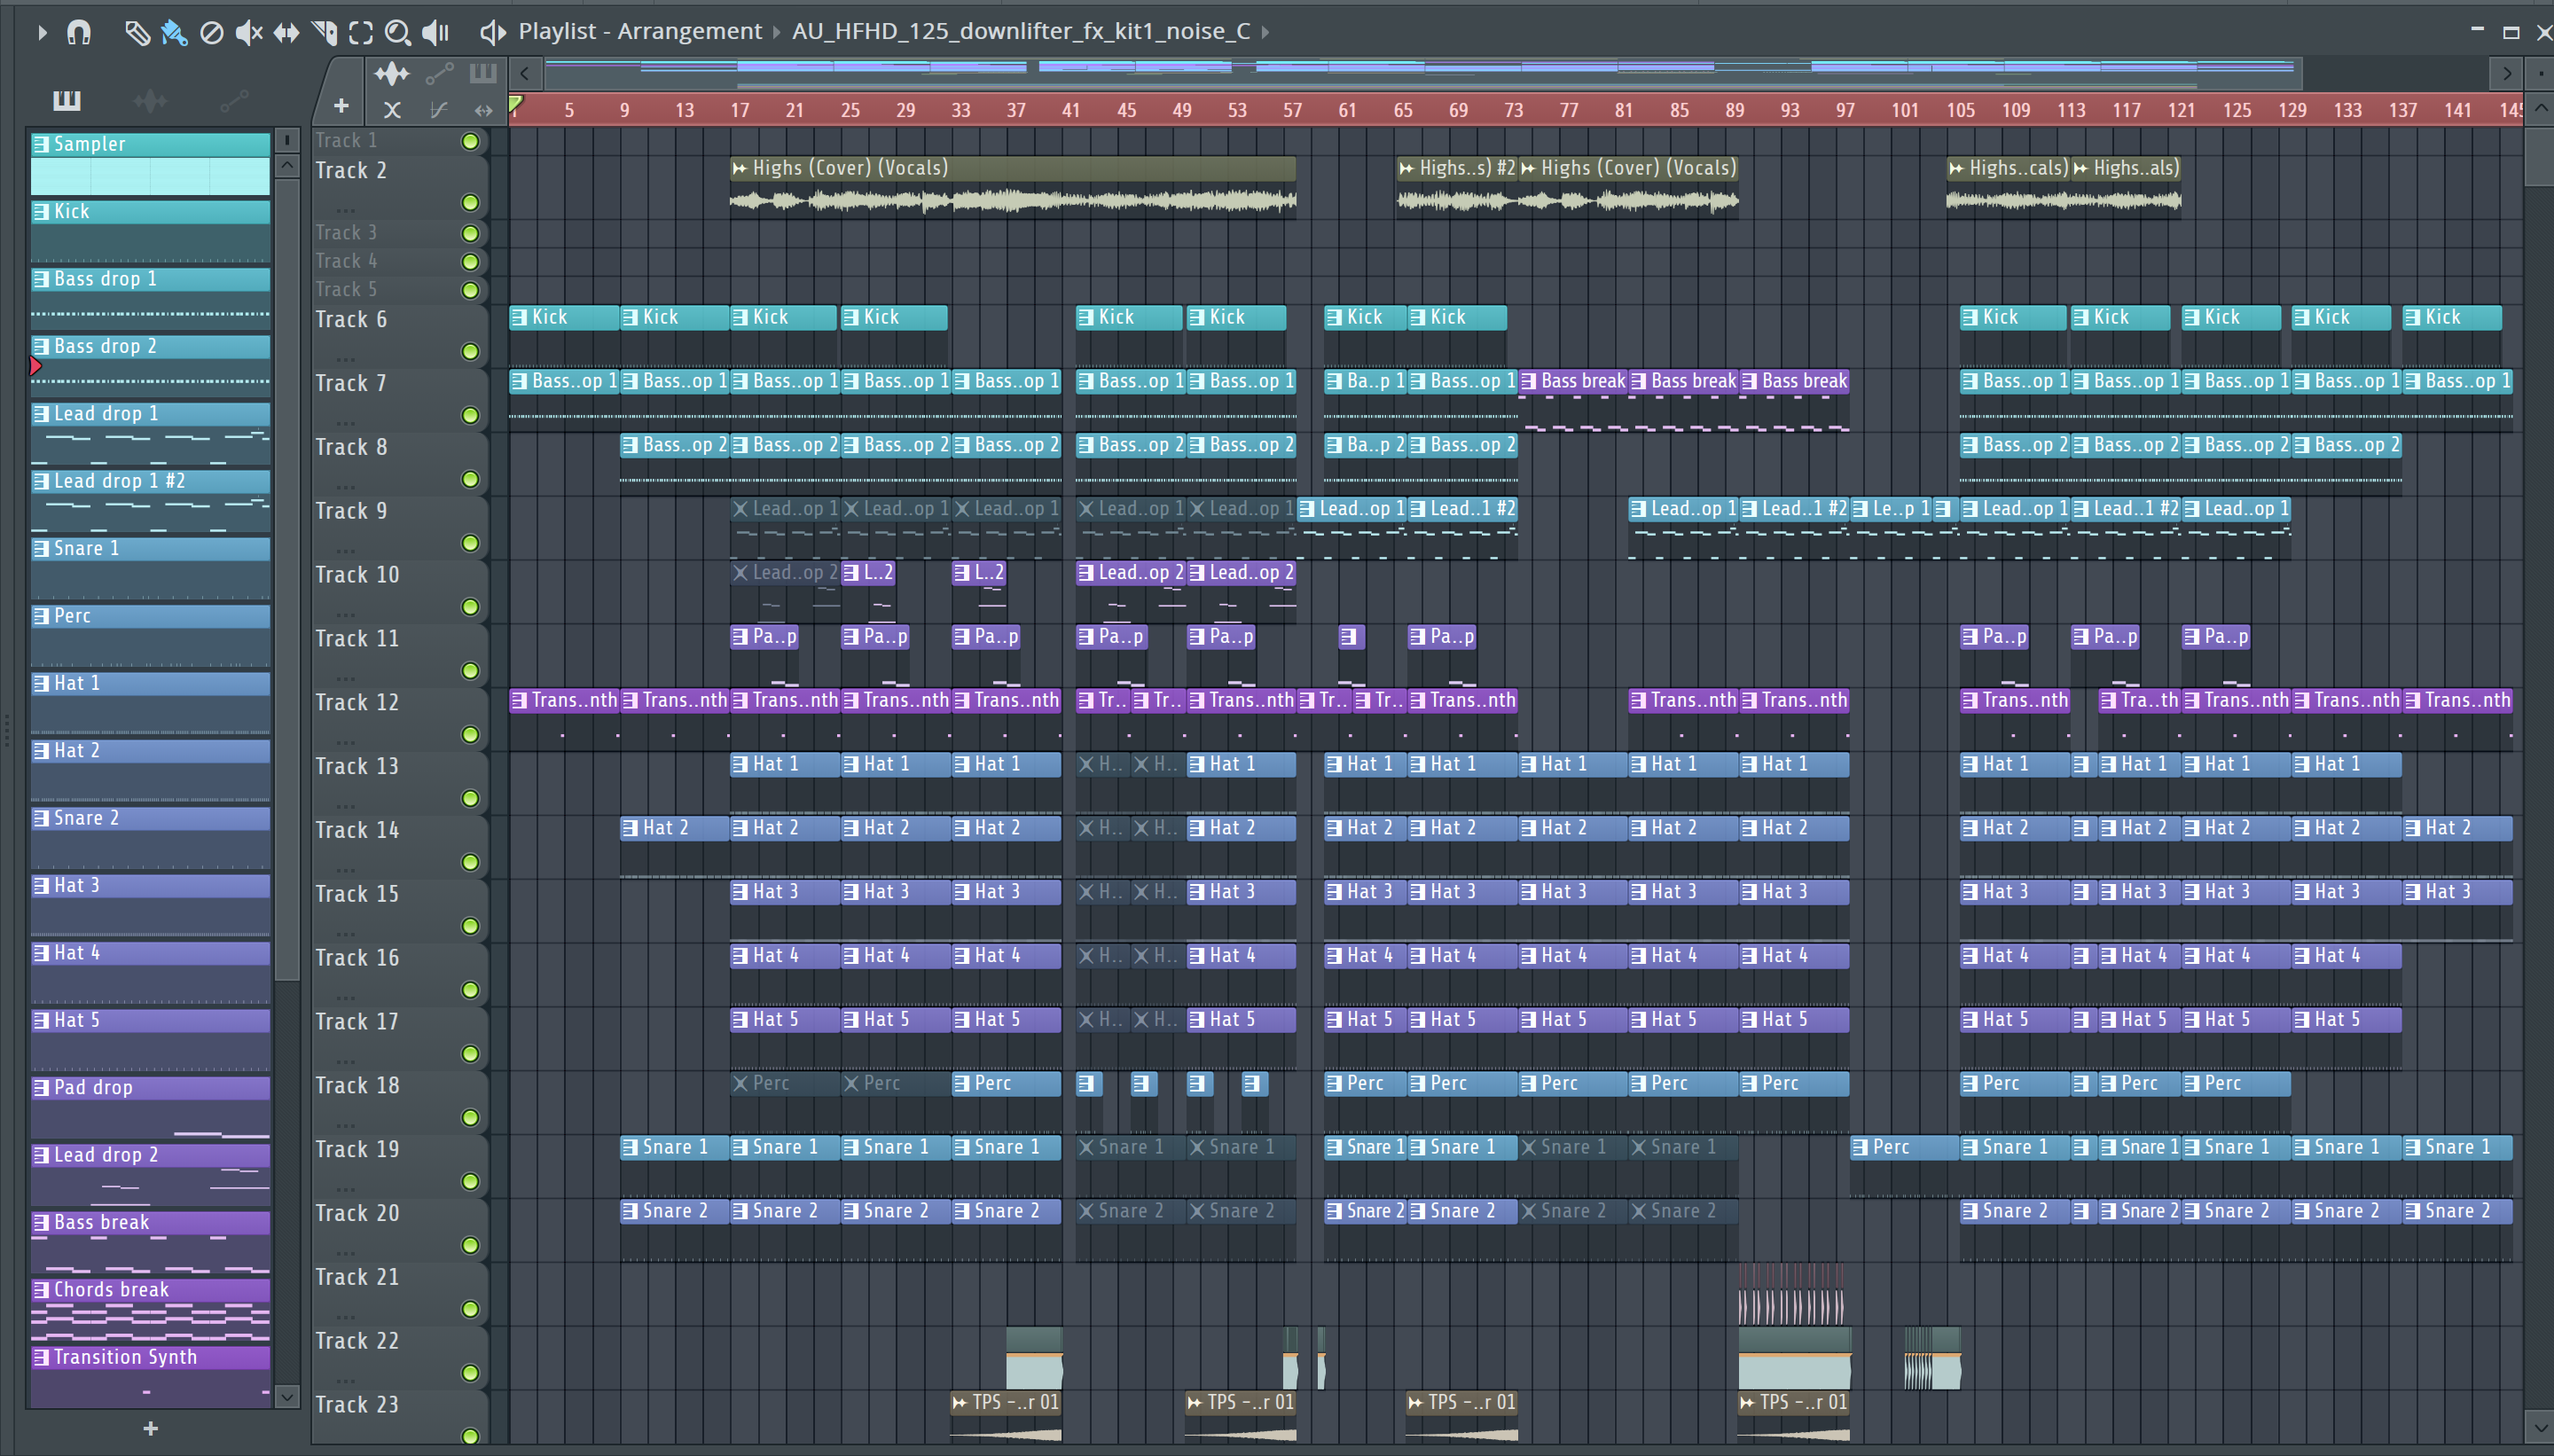Viewport: 2554px width, 1456px height.
Task: Select the Draw pencil tool
Action: tap(137, 33)
